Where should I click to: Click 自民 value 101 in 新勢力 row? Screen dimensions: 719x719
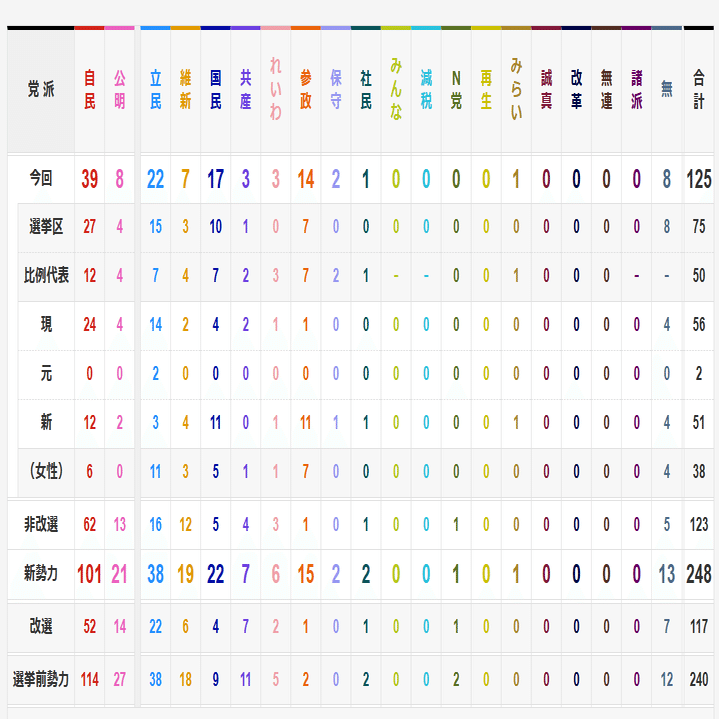(89, 574)
